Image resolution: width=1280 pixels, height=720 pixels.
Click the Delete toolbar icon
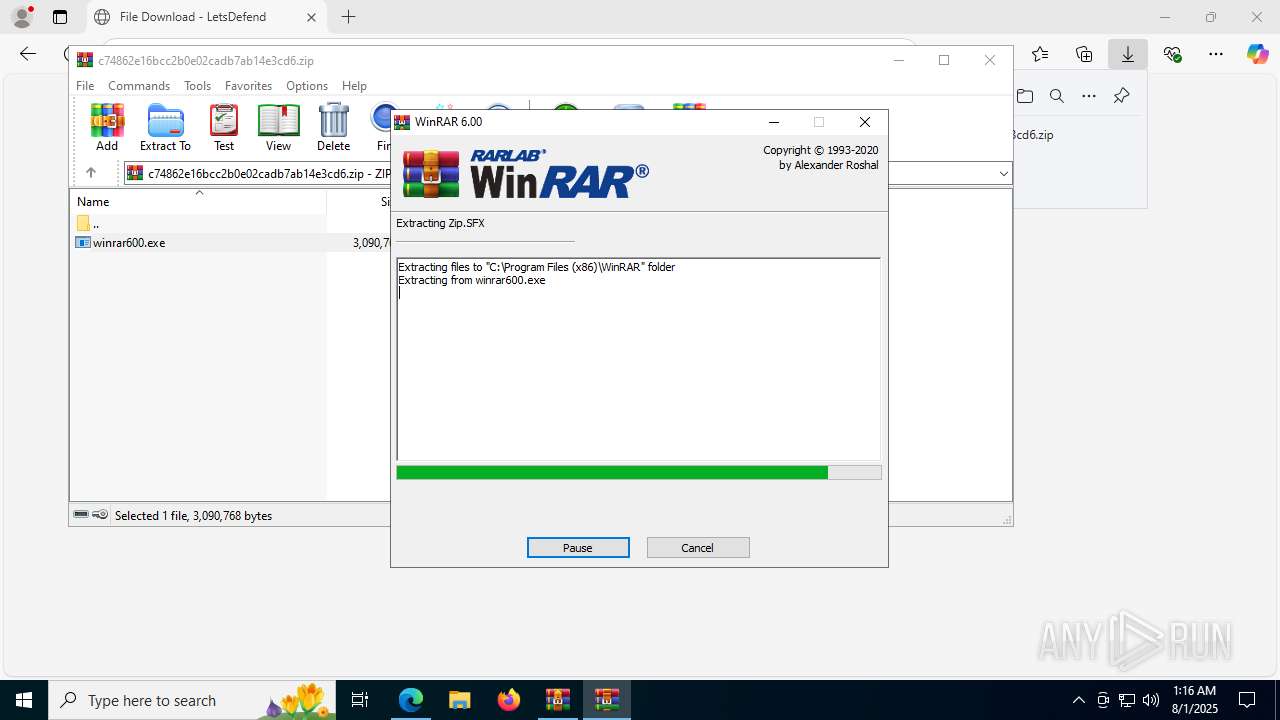tap(333, 127)
